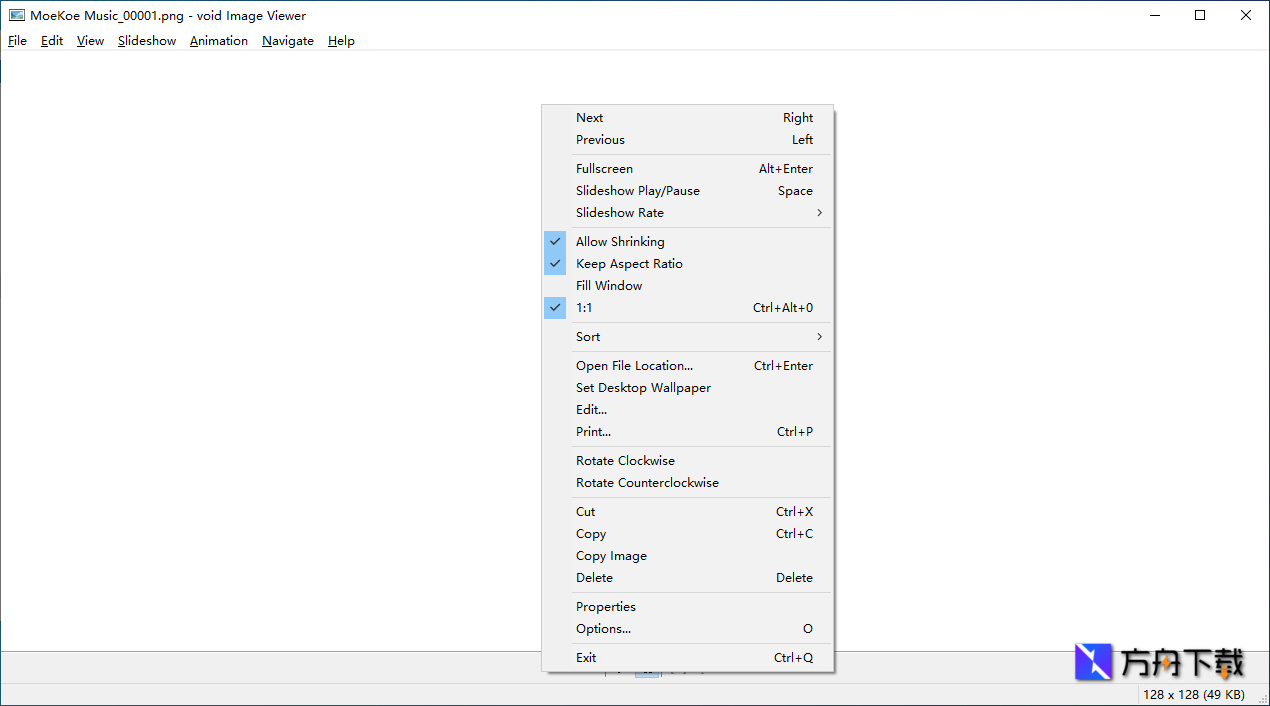Toggle the 1:1 zoom option
The image size is (1270, 706).
(584, 308)
